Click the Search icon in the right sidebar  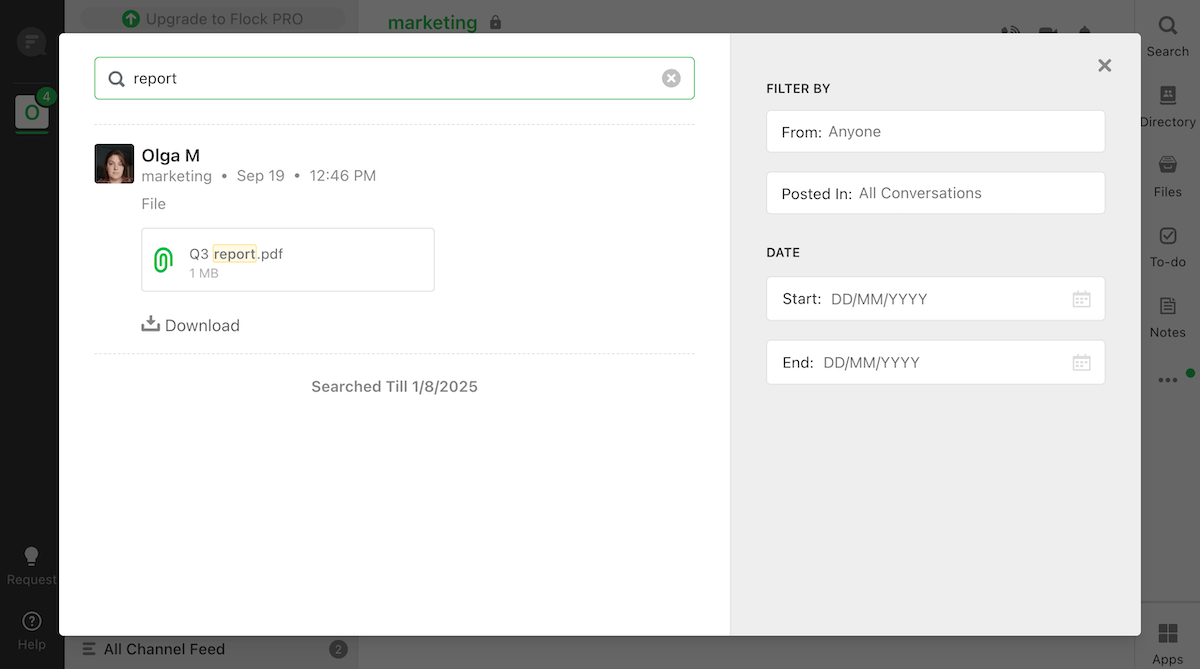1167,34
